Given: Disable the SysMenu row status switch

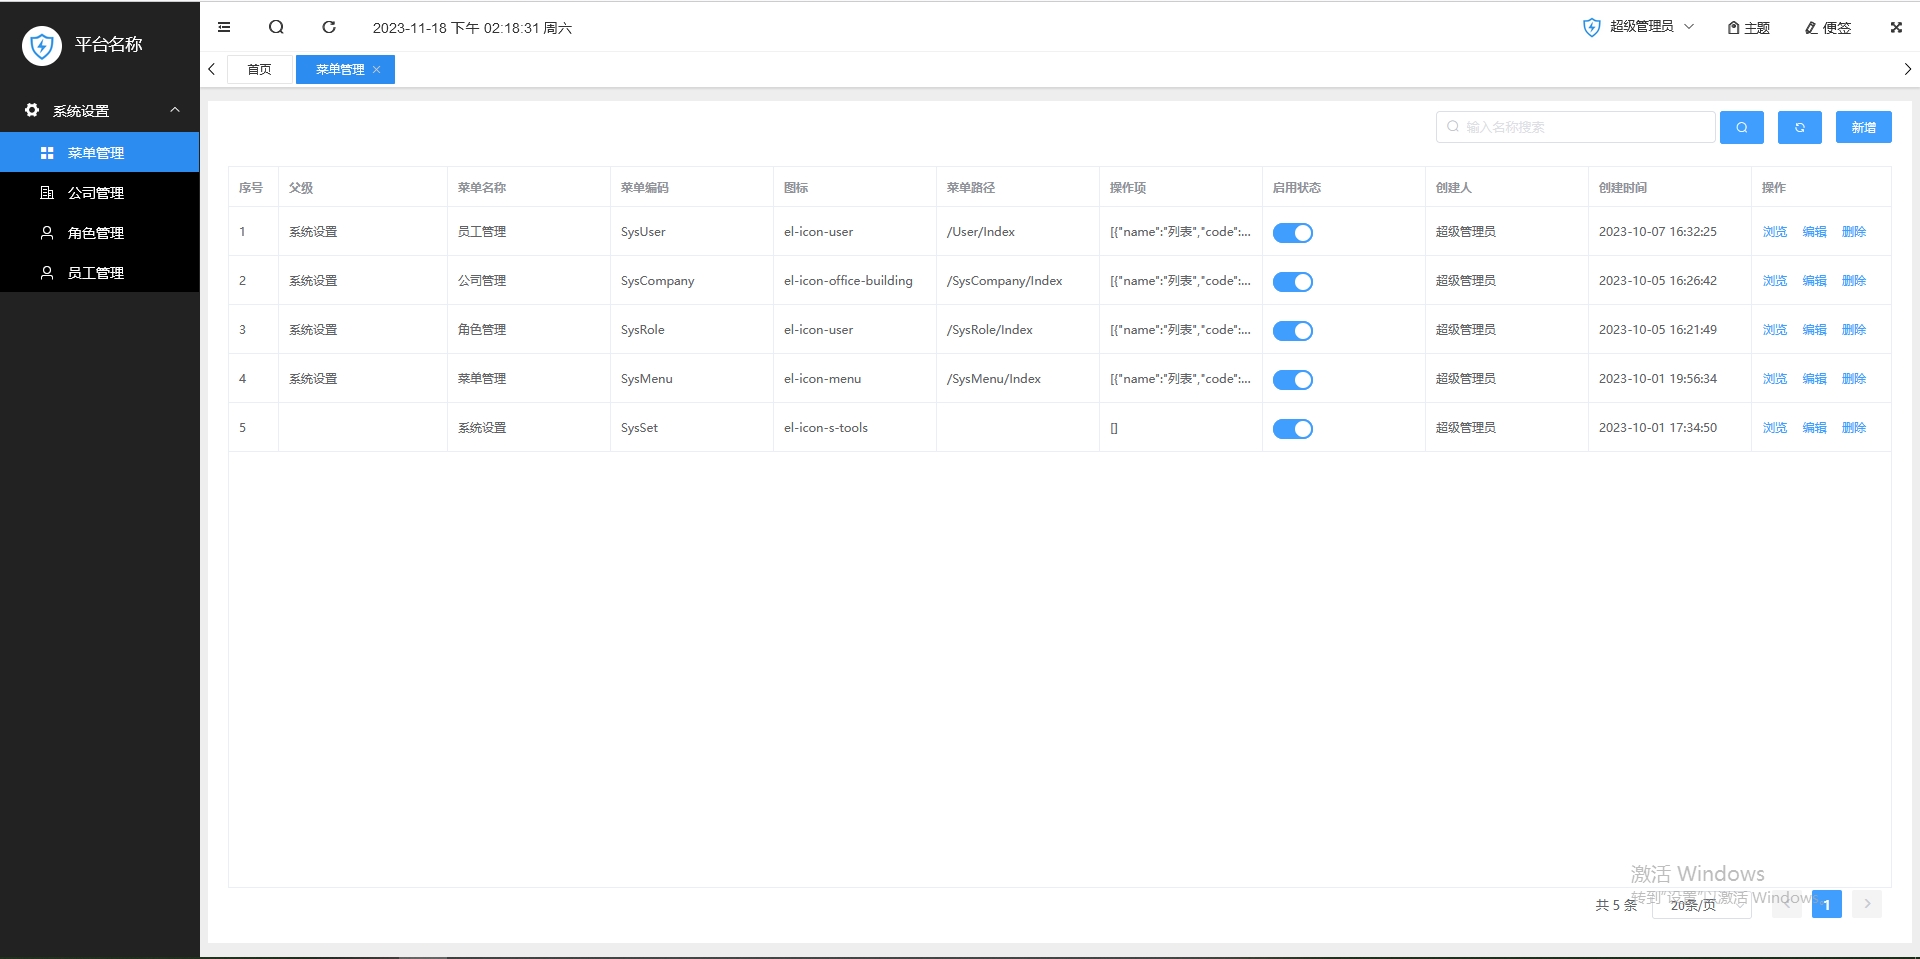Looking at the screenshot, I should pos(1293,379).
